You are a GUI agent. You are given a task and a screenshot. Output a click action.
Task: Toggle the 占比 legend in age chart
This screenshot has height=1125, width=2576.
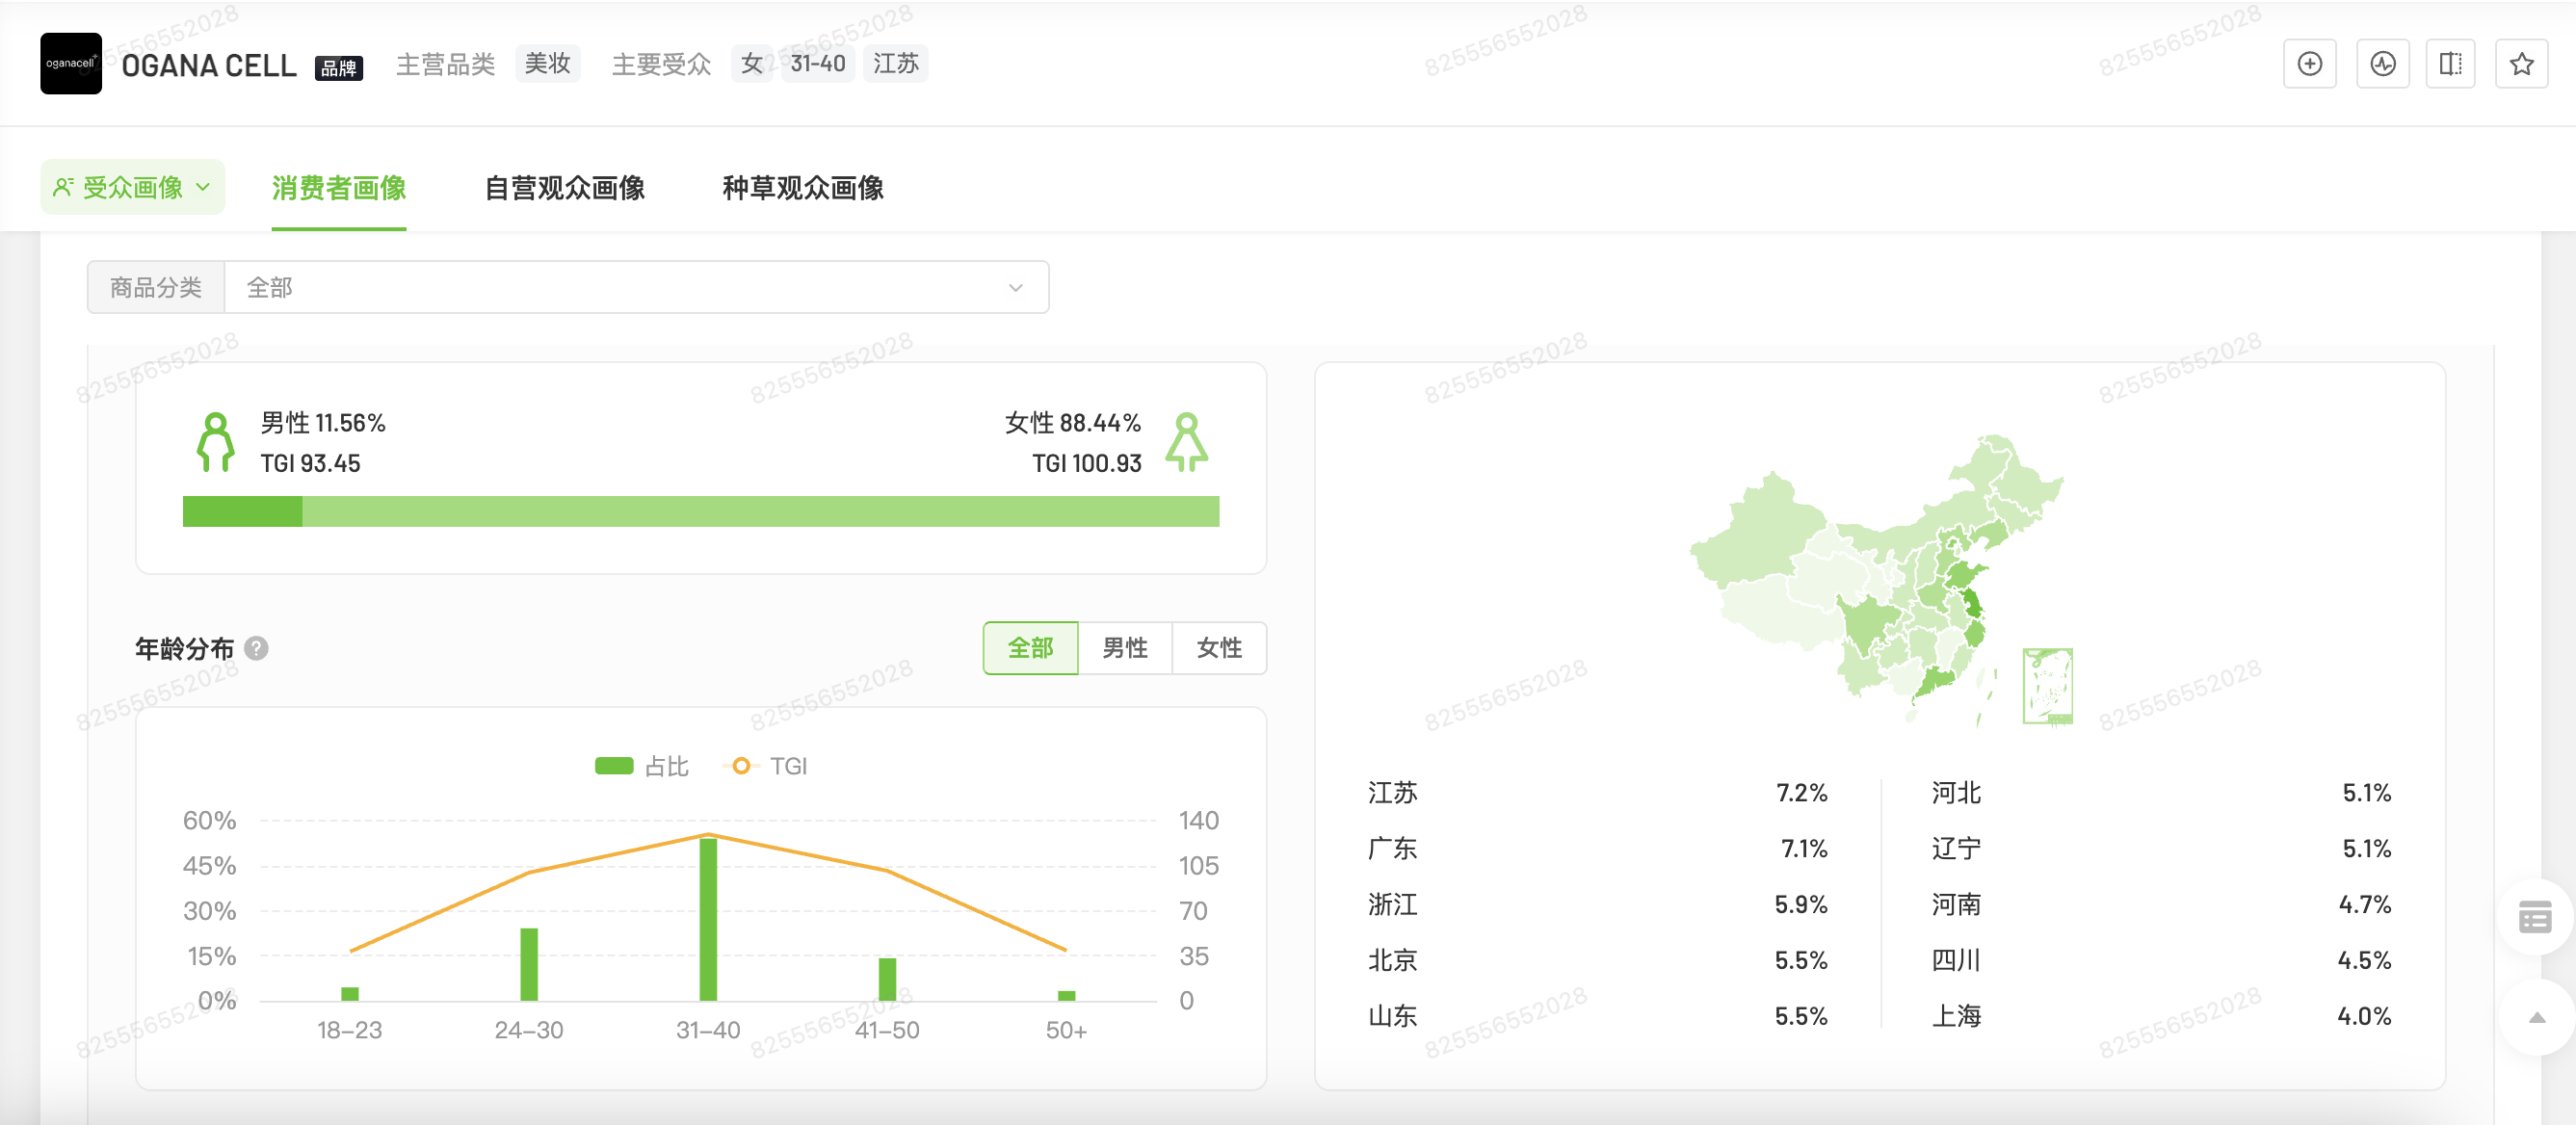(x=641, y=765)
